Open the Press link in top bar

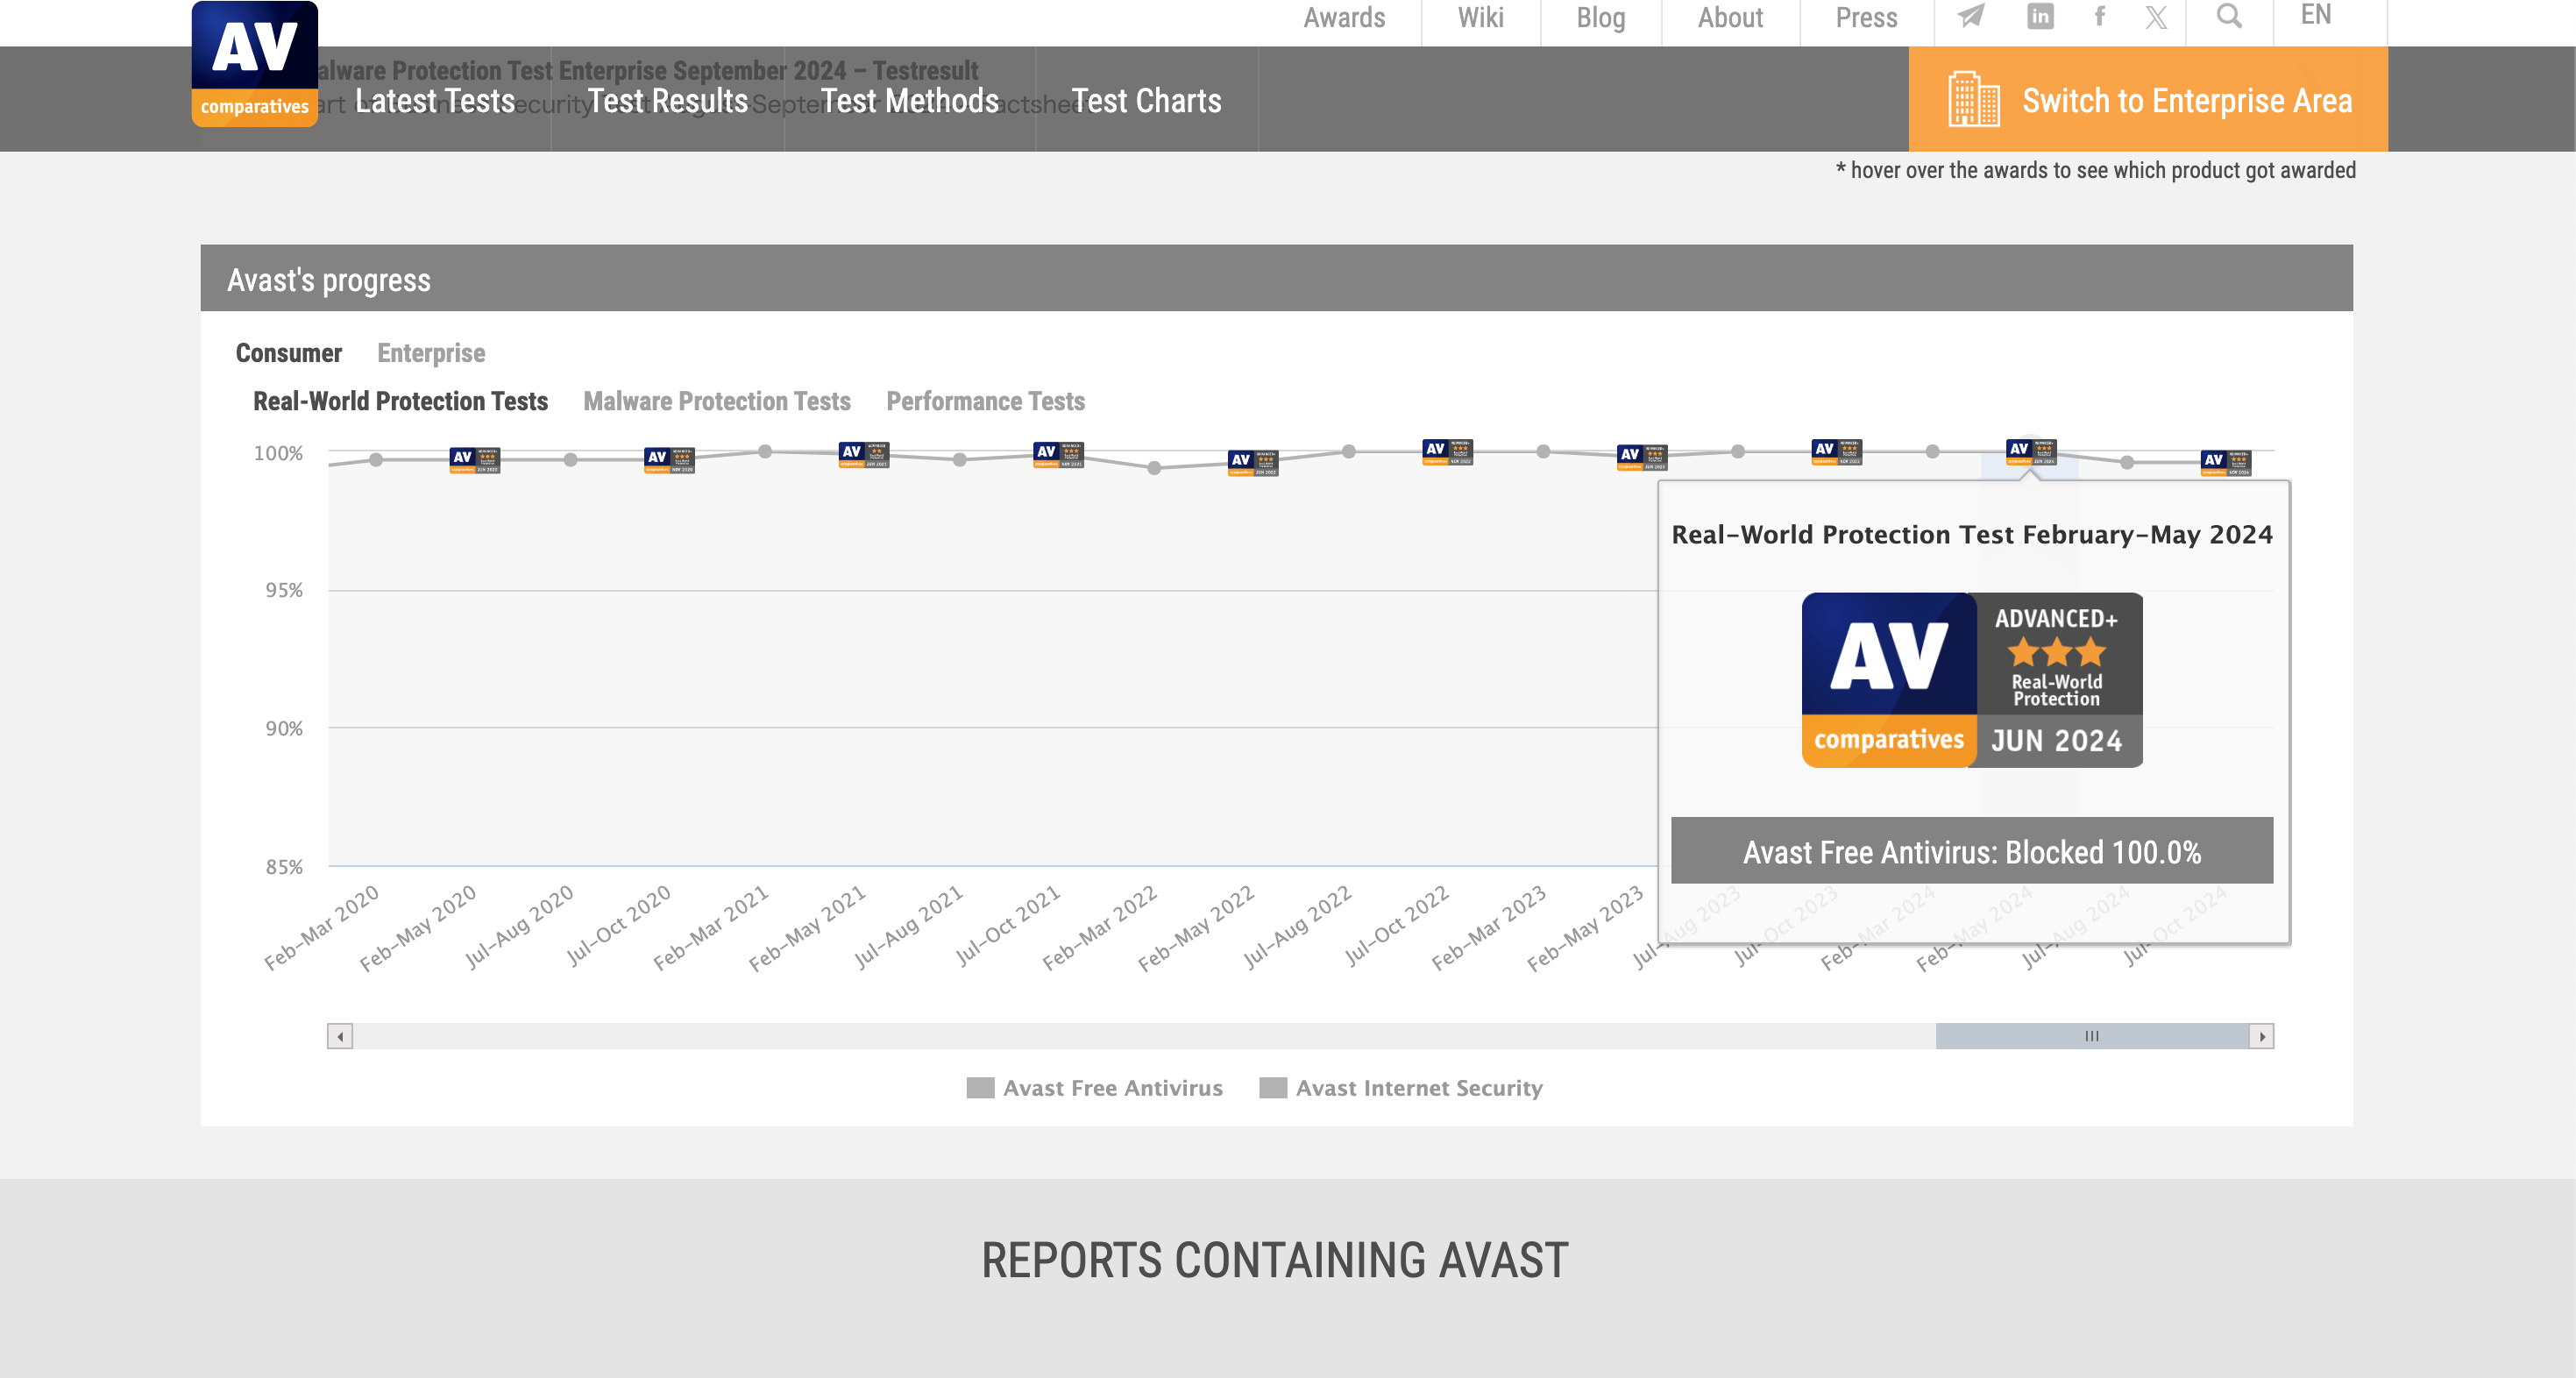(1866, 17)
